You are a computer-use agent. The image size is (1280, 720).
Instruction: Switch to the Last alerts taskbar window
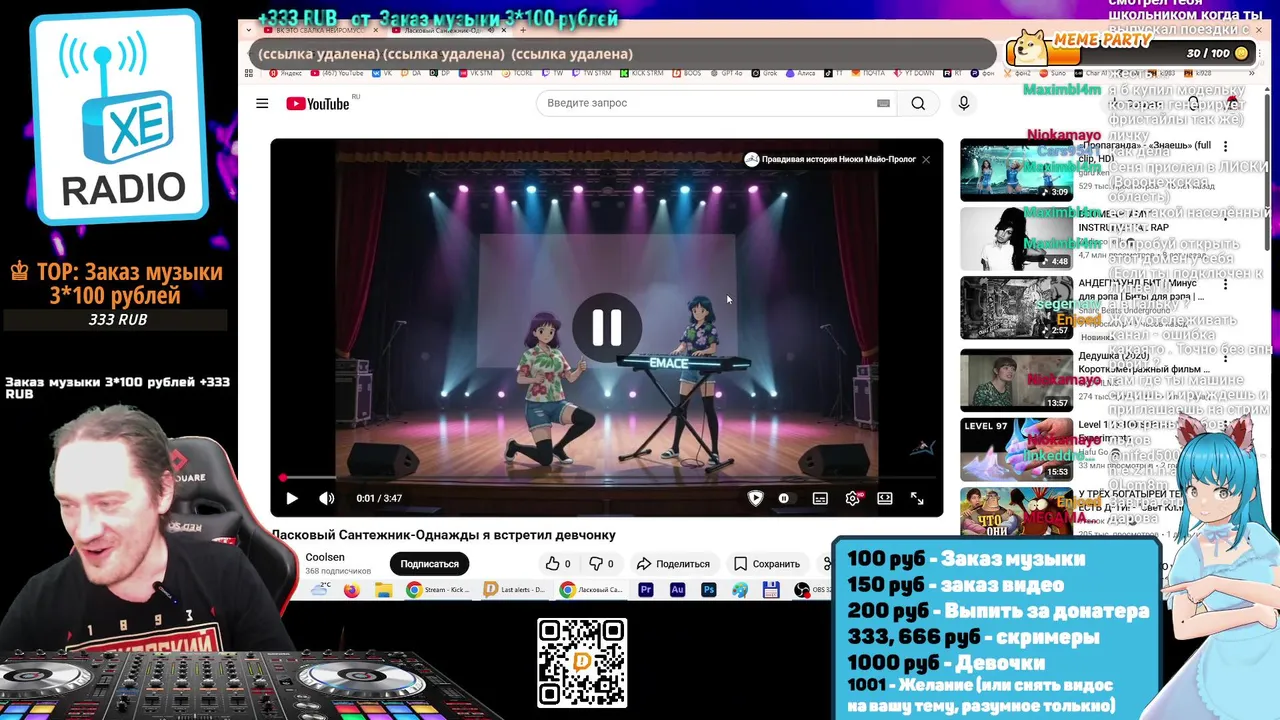click(x=514, y=590)
